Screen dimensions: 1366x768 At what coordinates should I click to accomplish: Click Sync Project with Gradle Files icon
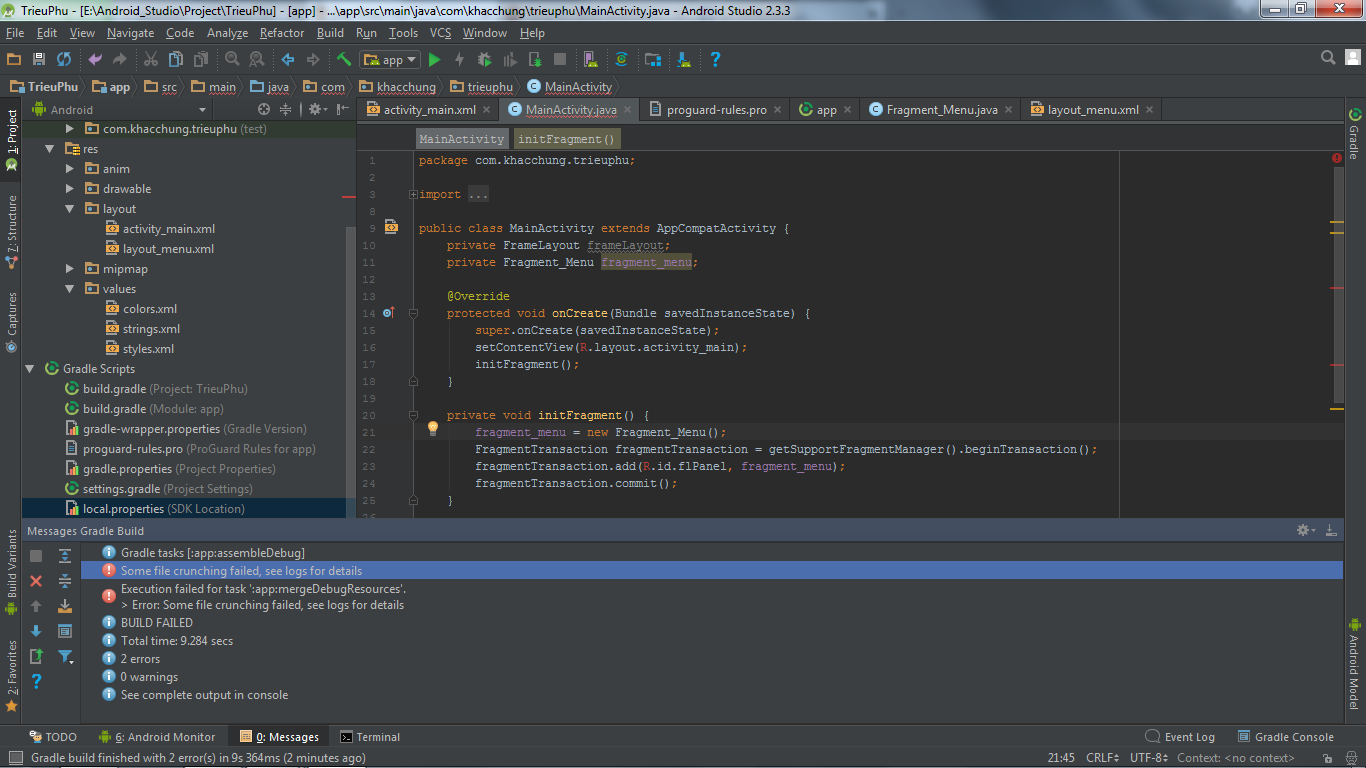point(621,60)
